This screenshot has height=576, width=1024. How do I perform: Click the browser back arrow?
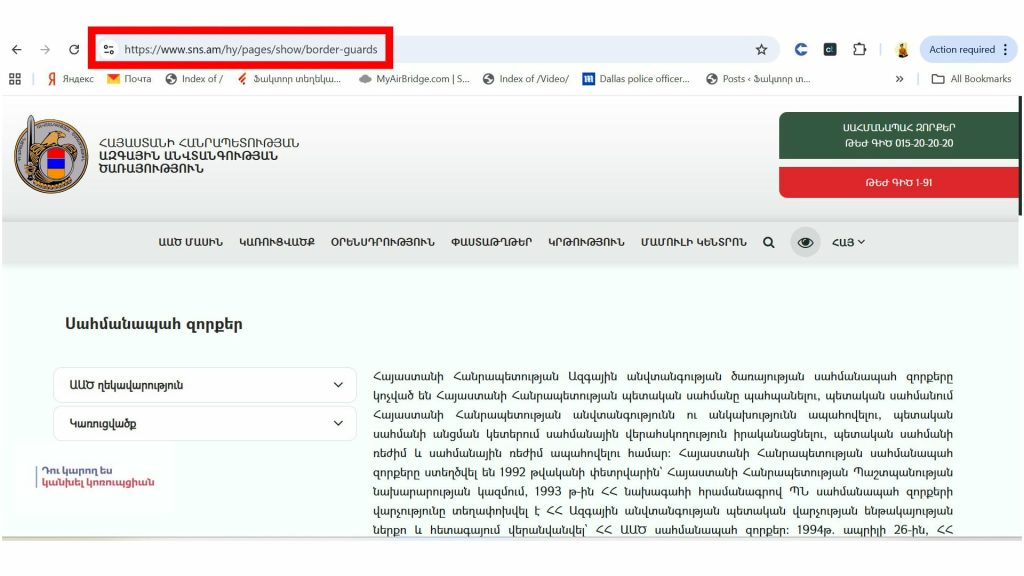[17, 49]
